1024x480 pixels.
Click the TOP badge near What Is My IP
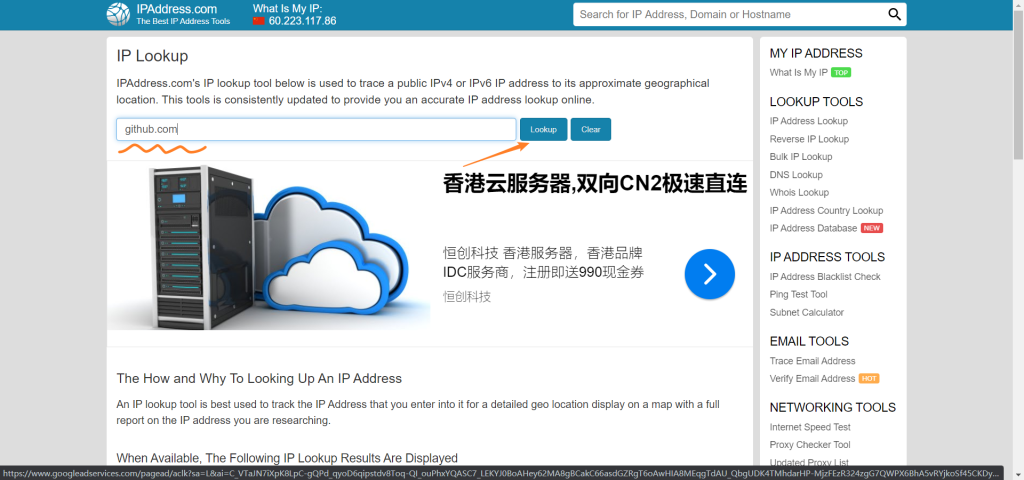[841, 72]
